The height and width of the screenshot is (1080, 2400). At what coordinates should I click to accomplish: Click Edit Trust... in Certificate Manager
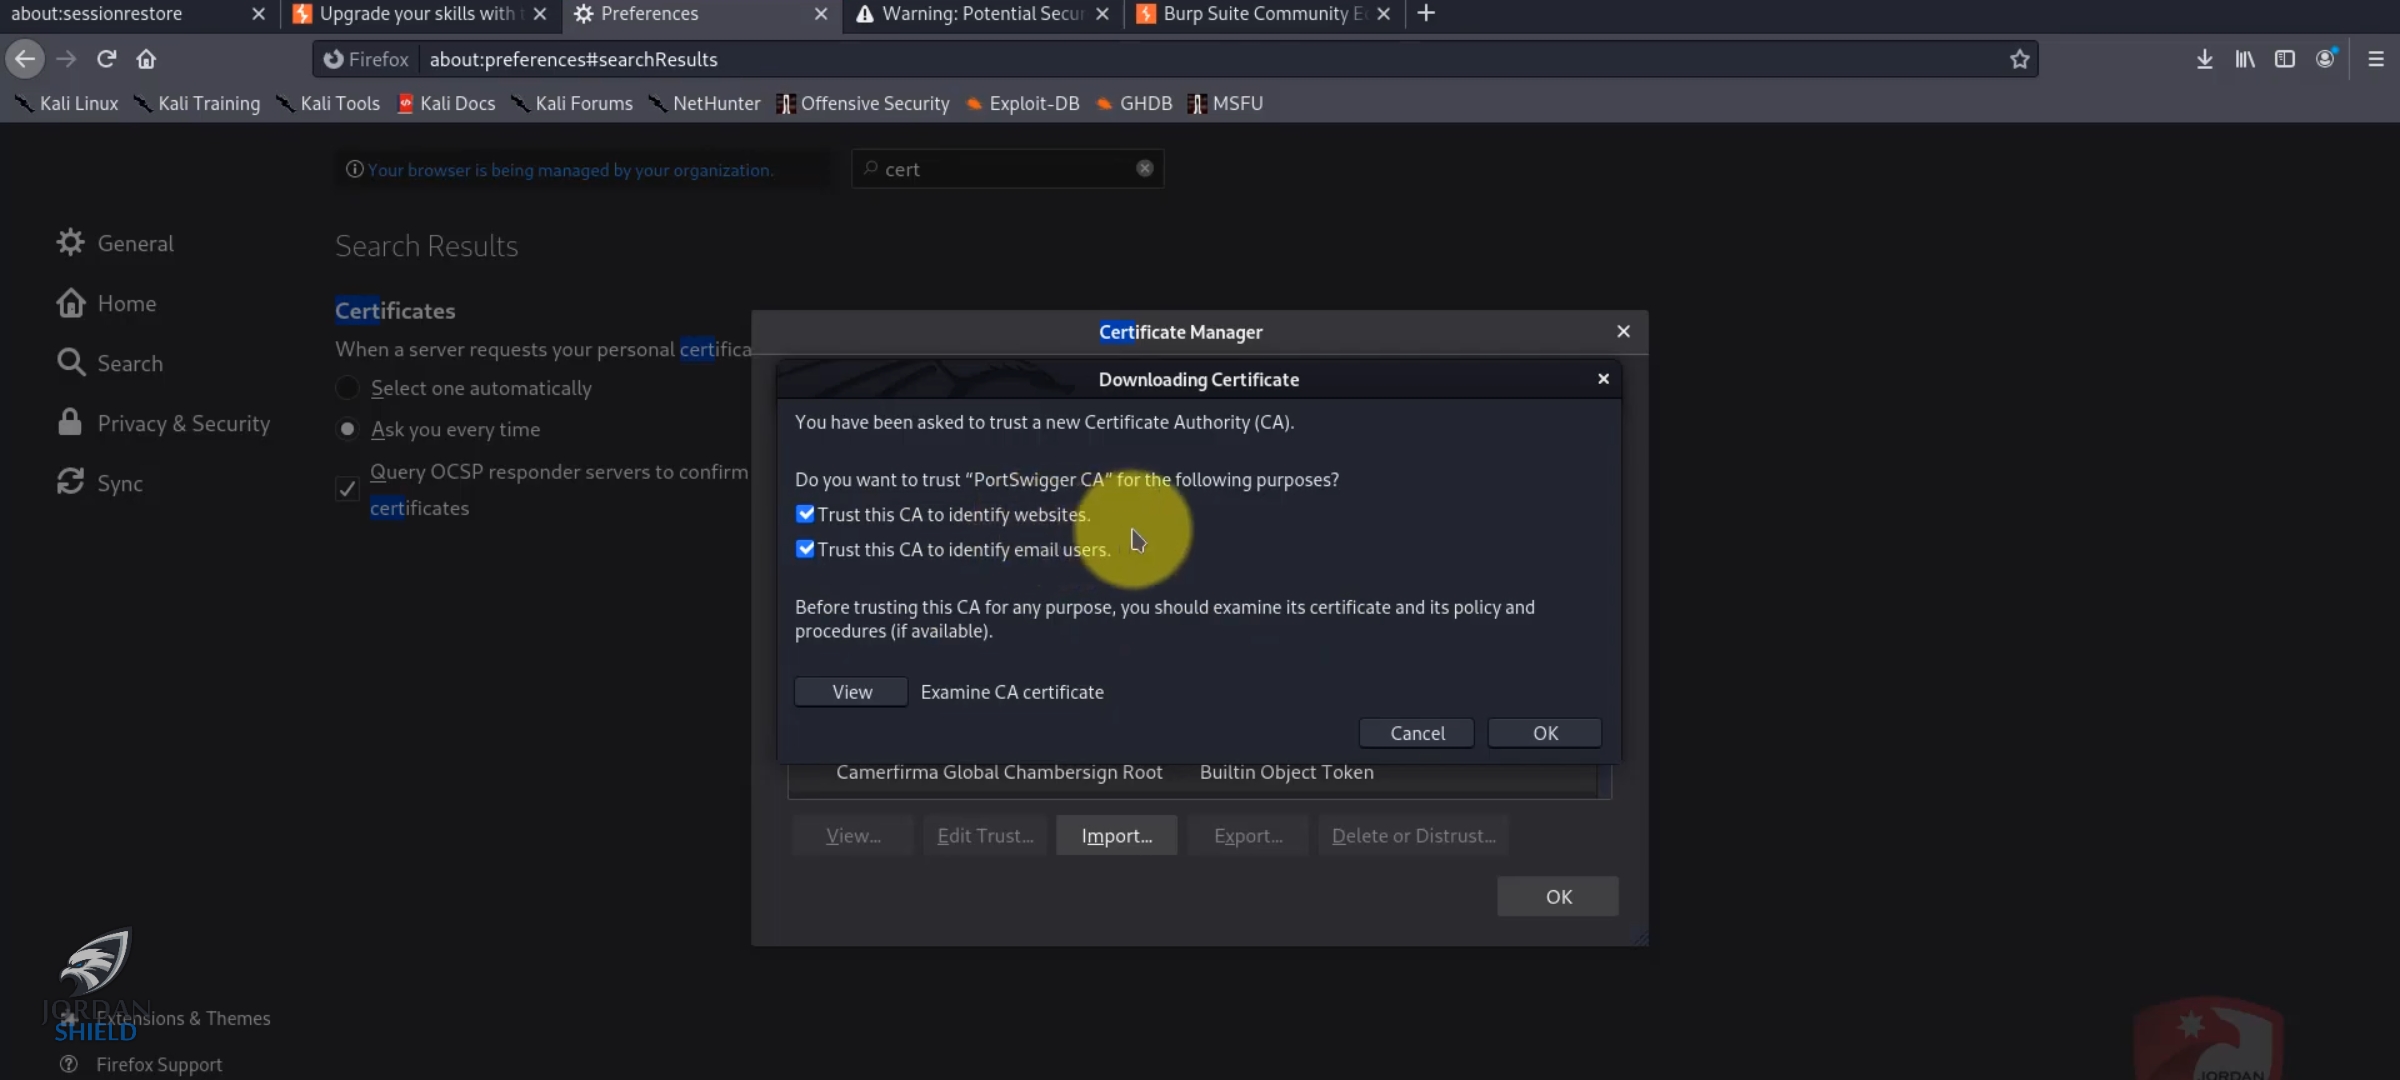coord(985,836)
